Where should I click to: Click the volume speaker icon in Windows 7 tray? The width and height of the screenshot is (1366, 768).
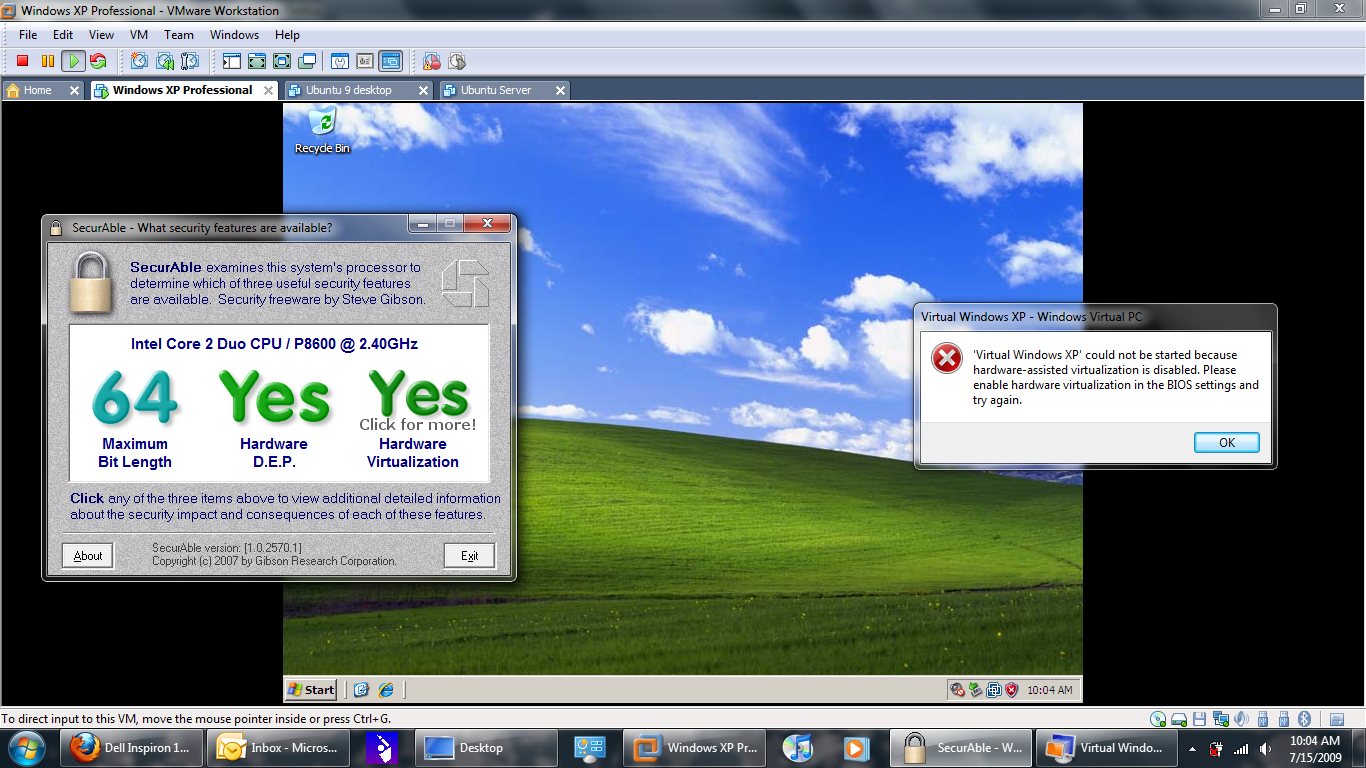pos(1266,748)
